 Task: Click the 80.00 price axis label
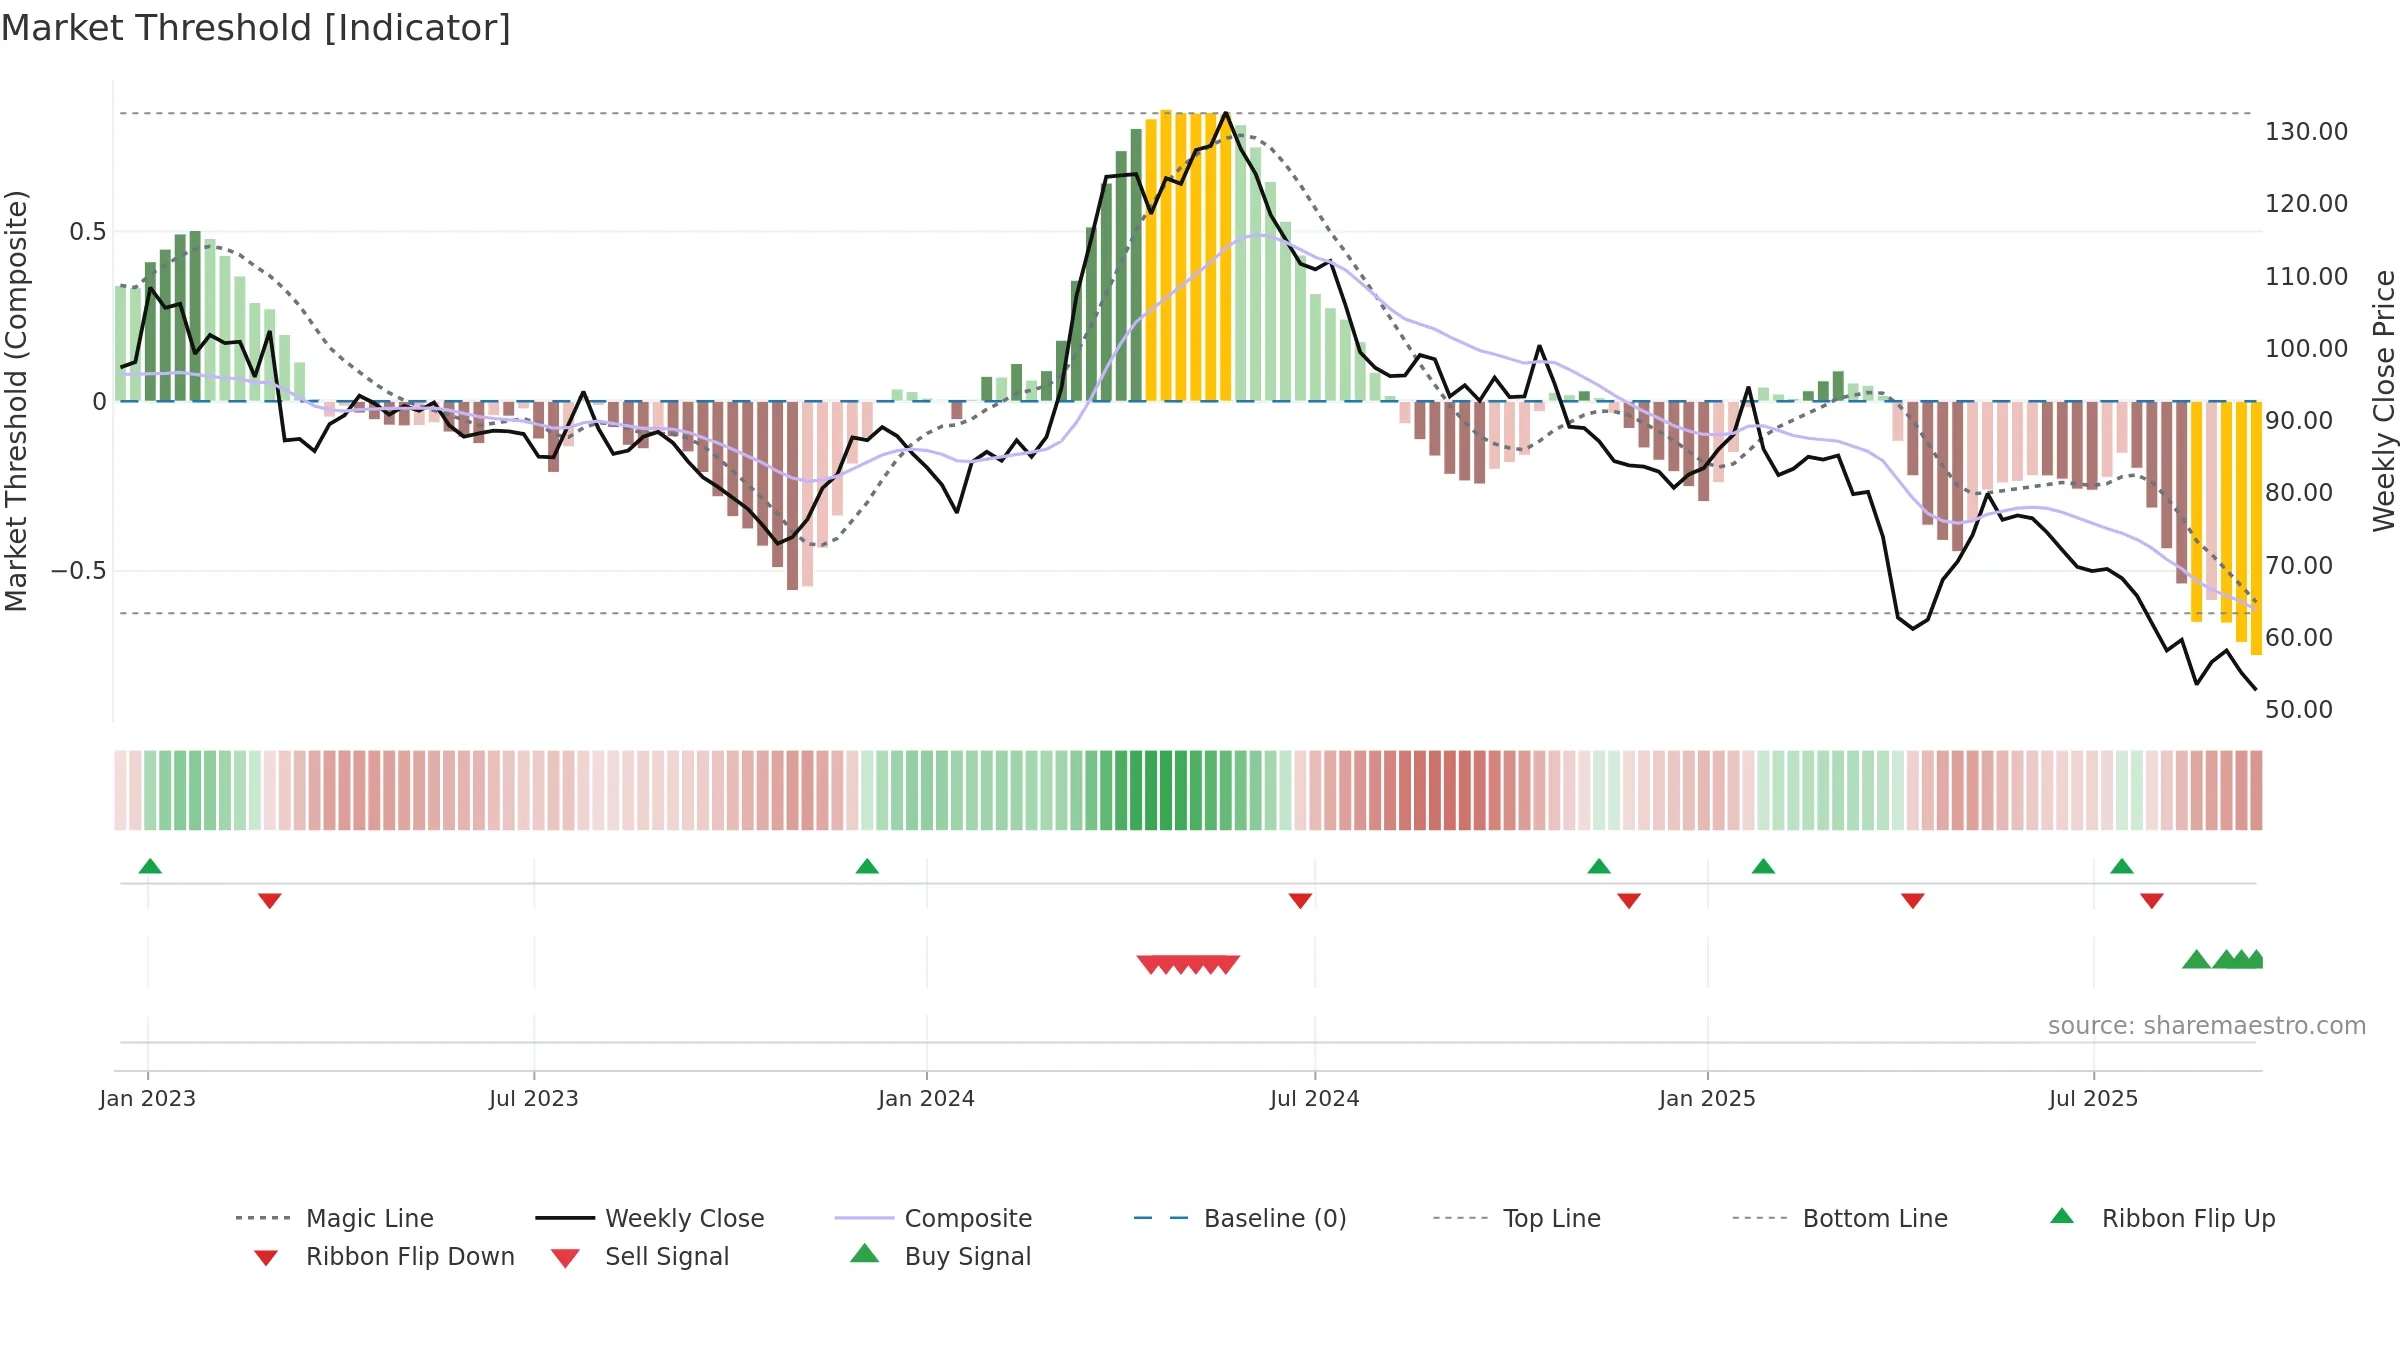pos(2299,493)
